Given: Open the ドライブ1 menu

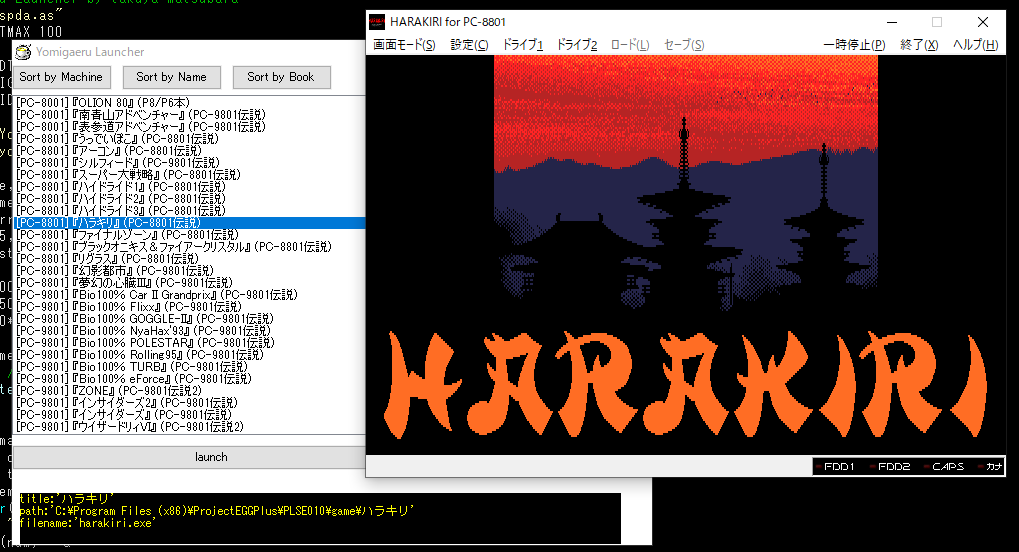Looking at the screenshot, I should 522,45.
